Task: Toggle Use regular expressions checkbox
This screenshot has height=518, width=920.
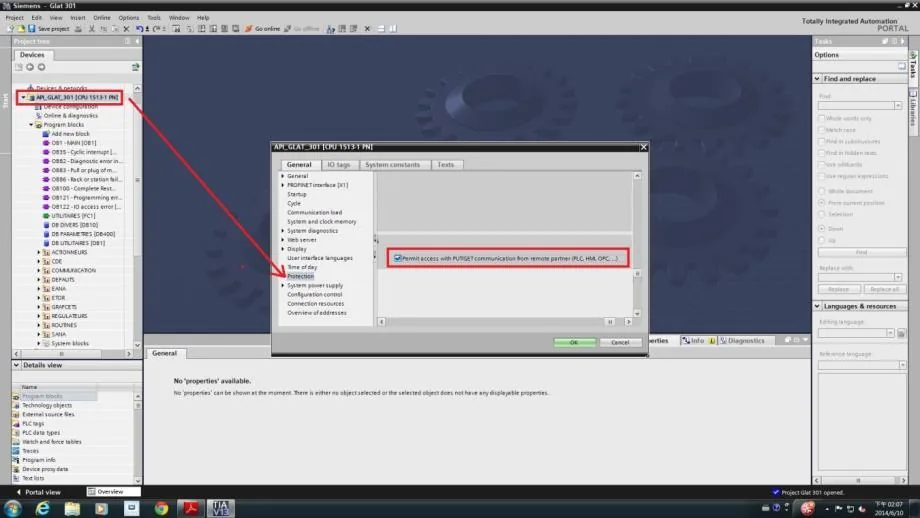Action: pos(821,176)
